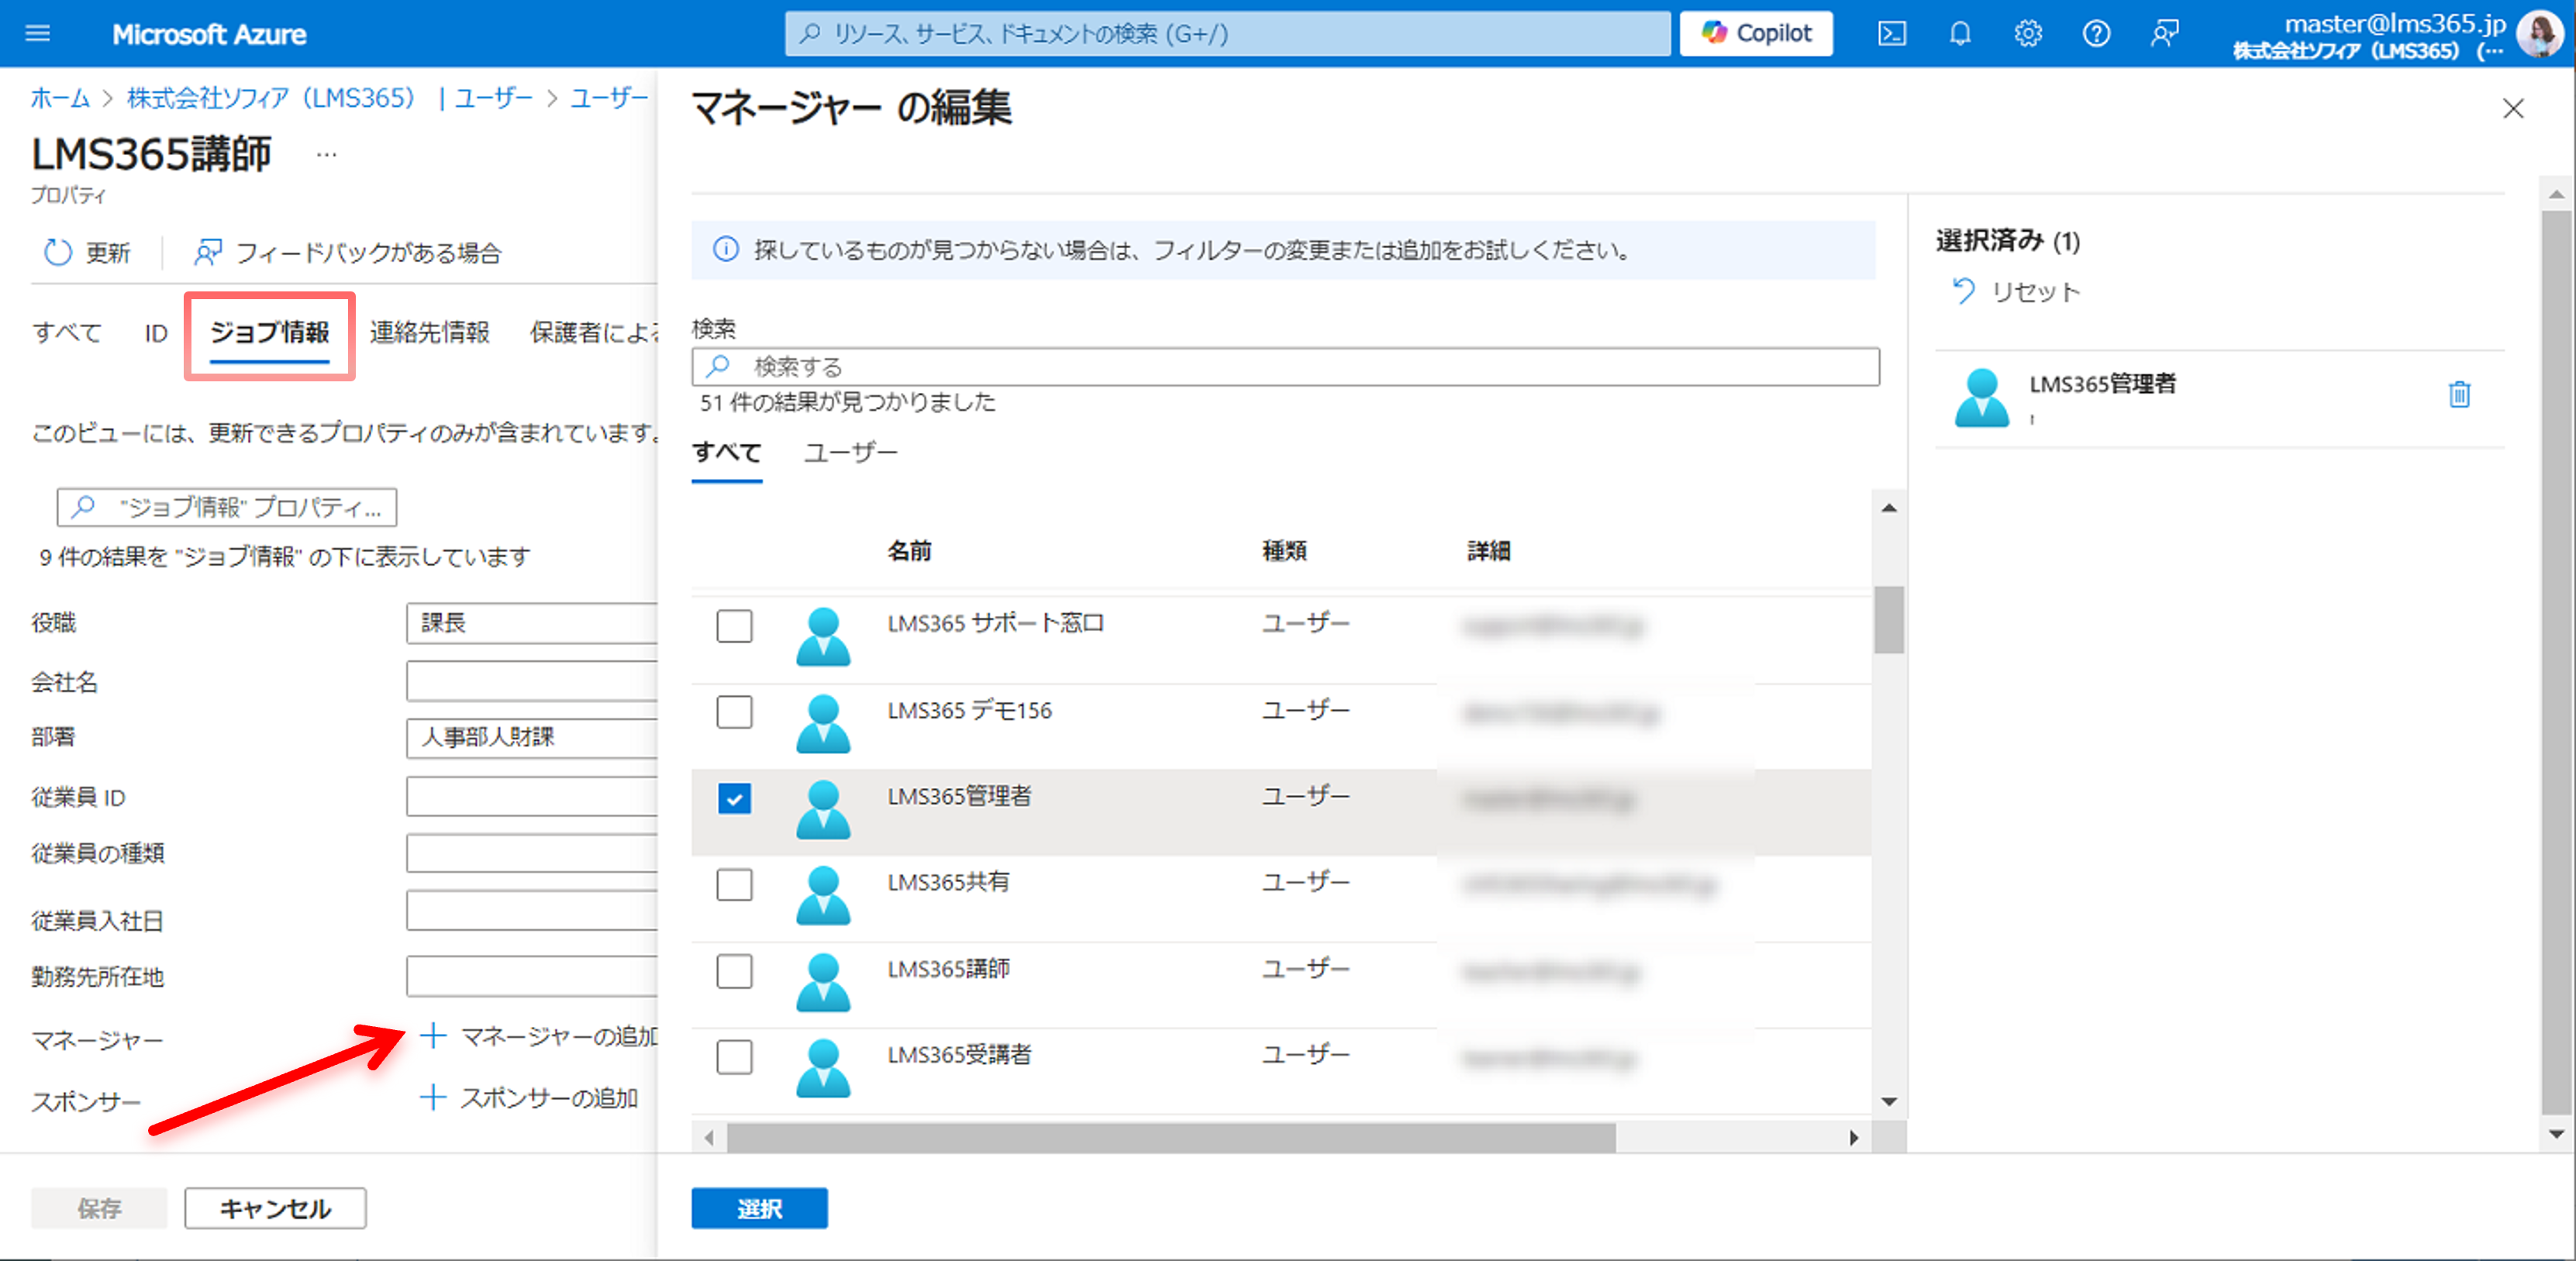Click the user list scroll-up arrow
Viewport: 2576px width, 1261px height.
point(1888,507)
